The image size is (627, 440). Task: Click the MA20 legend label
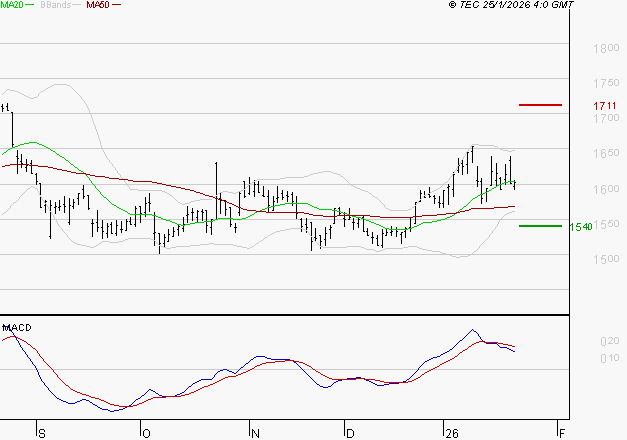pyautogui.click(x=12, y=4)
